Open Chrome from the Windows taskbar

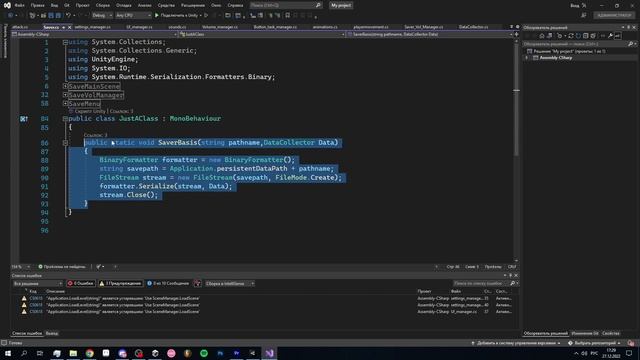coord(89,353)
